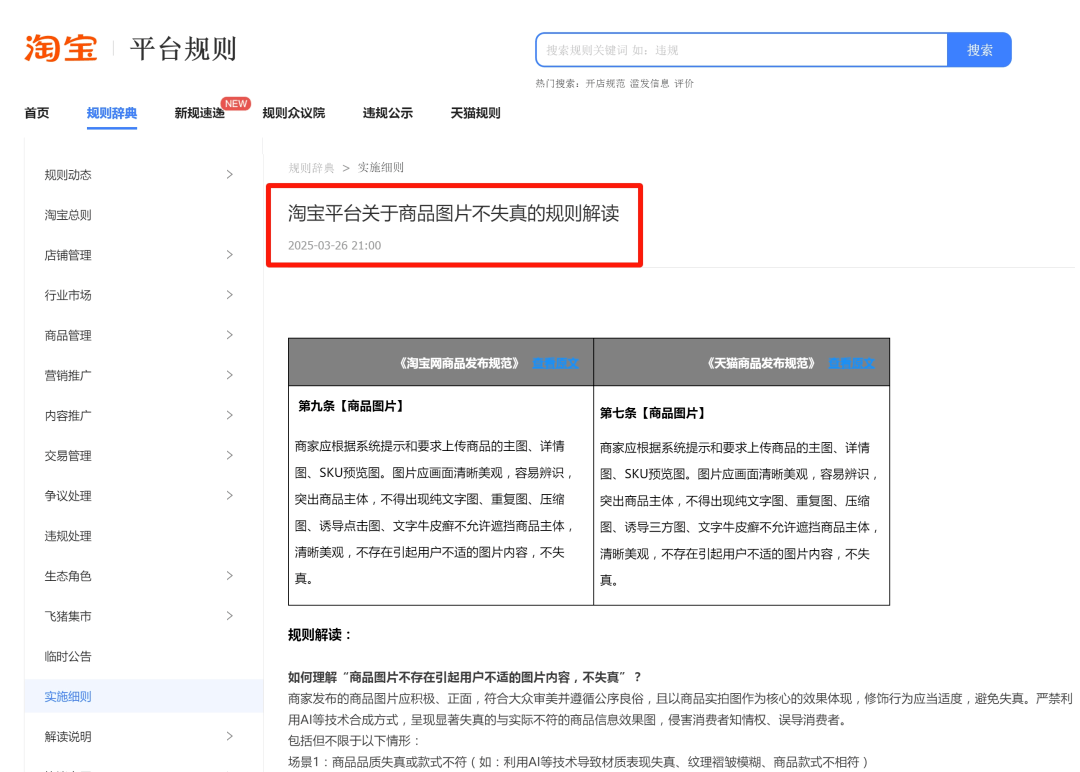Click 实施细则 in the breadcrumb

[380, 167]
